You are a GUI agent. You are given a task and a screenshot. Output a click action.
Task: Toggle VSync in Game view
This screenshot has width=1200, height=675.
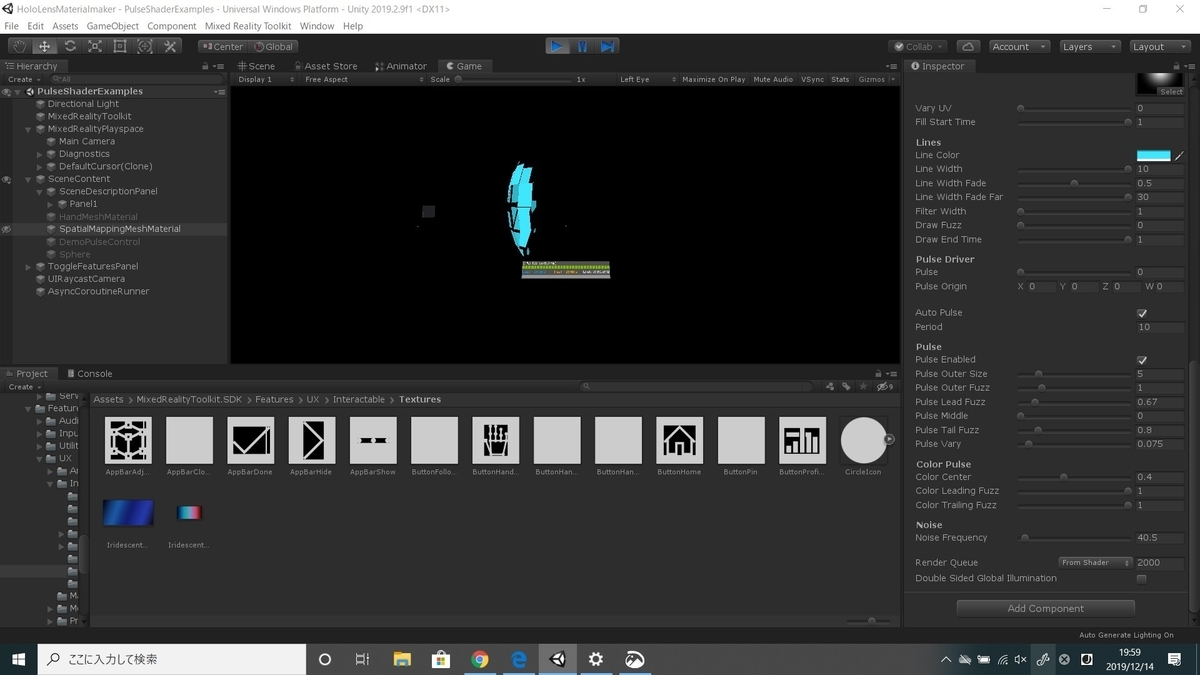[813, 79]
